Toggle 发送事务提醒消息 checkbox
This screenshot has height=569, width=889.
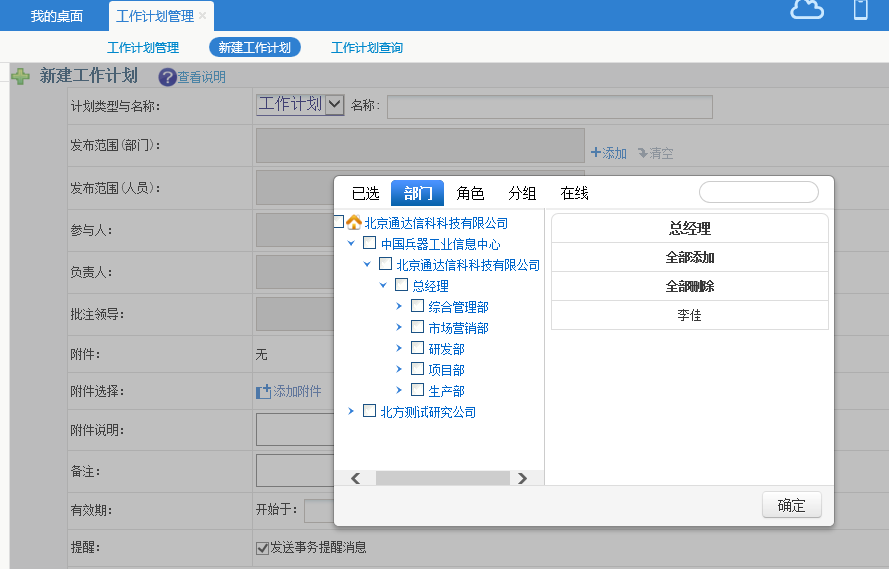tap(263, 548)
